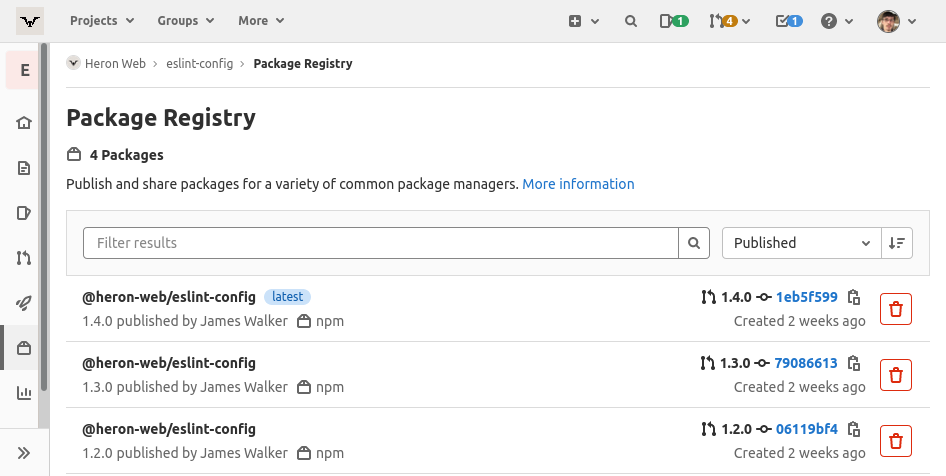Click "1.4.0 published by James Walker" text

click(185, 321)
